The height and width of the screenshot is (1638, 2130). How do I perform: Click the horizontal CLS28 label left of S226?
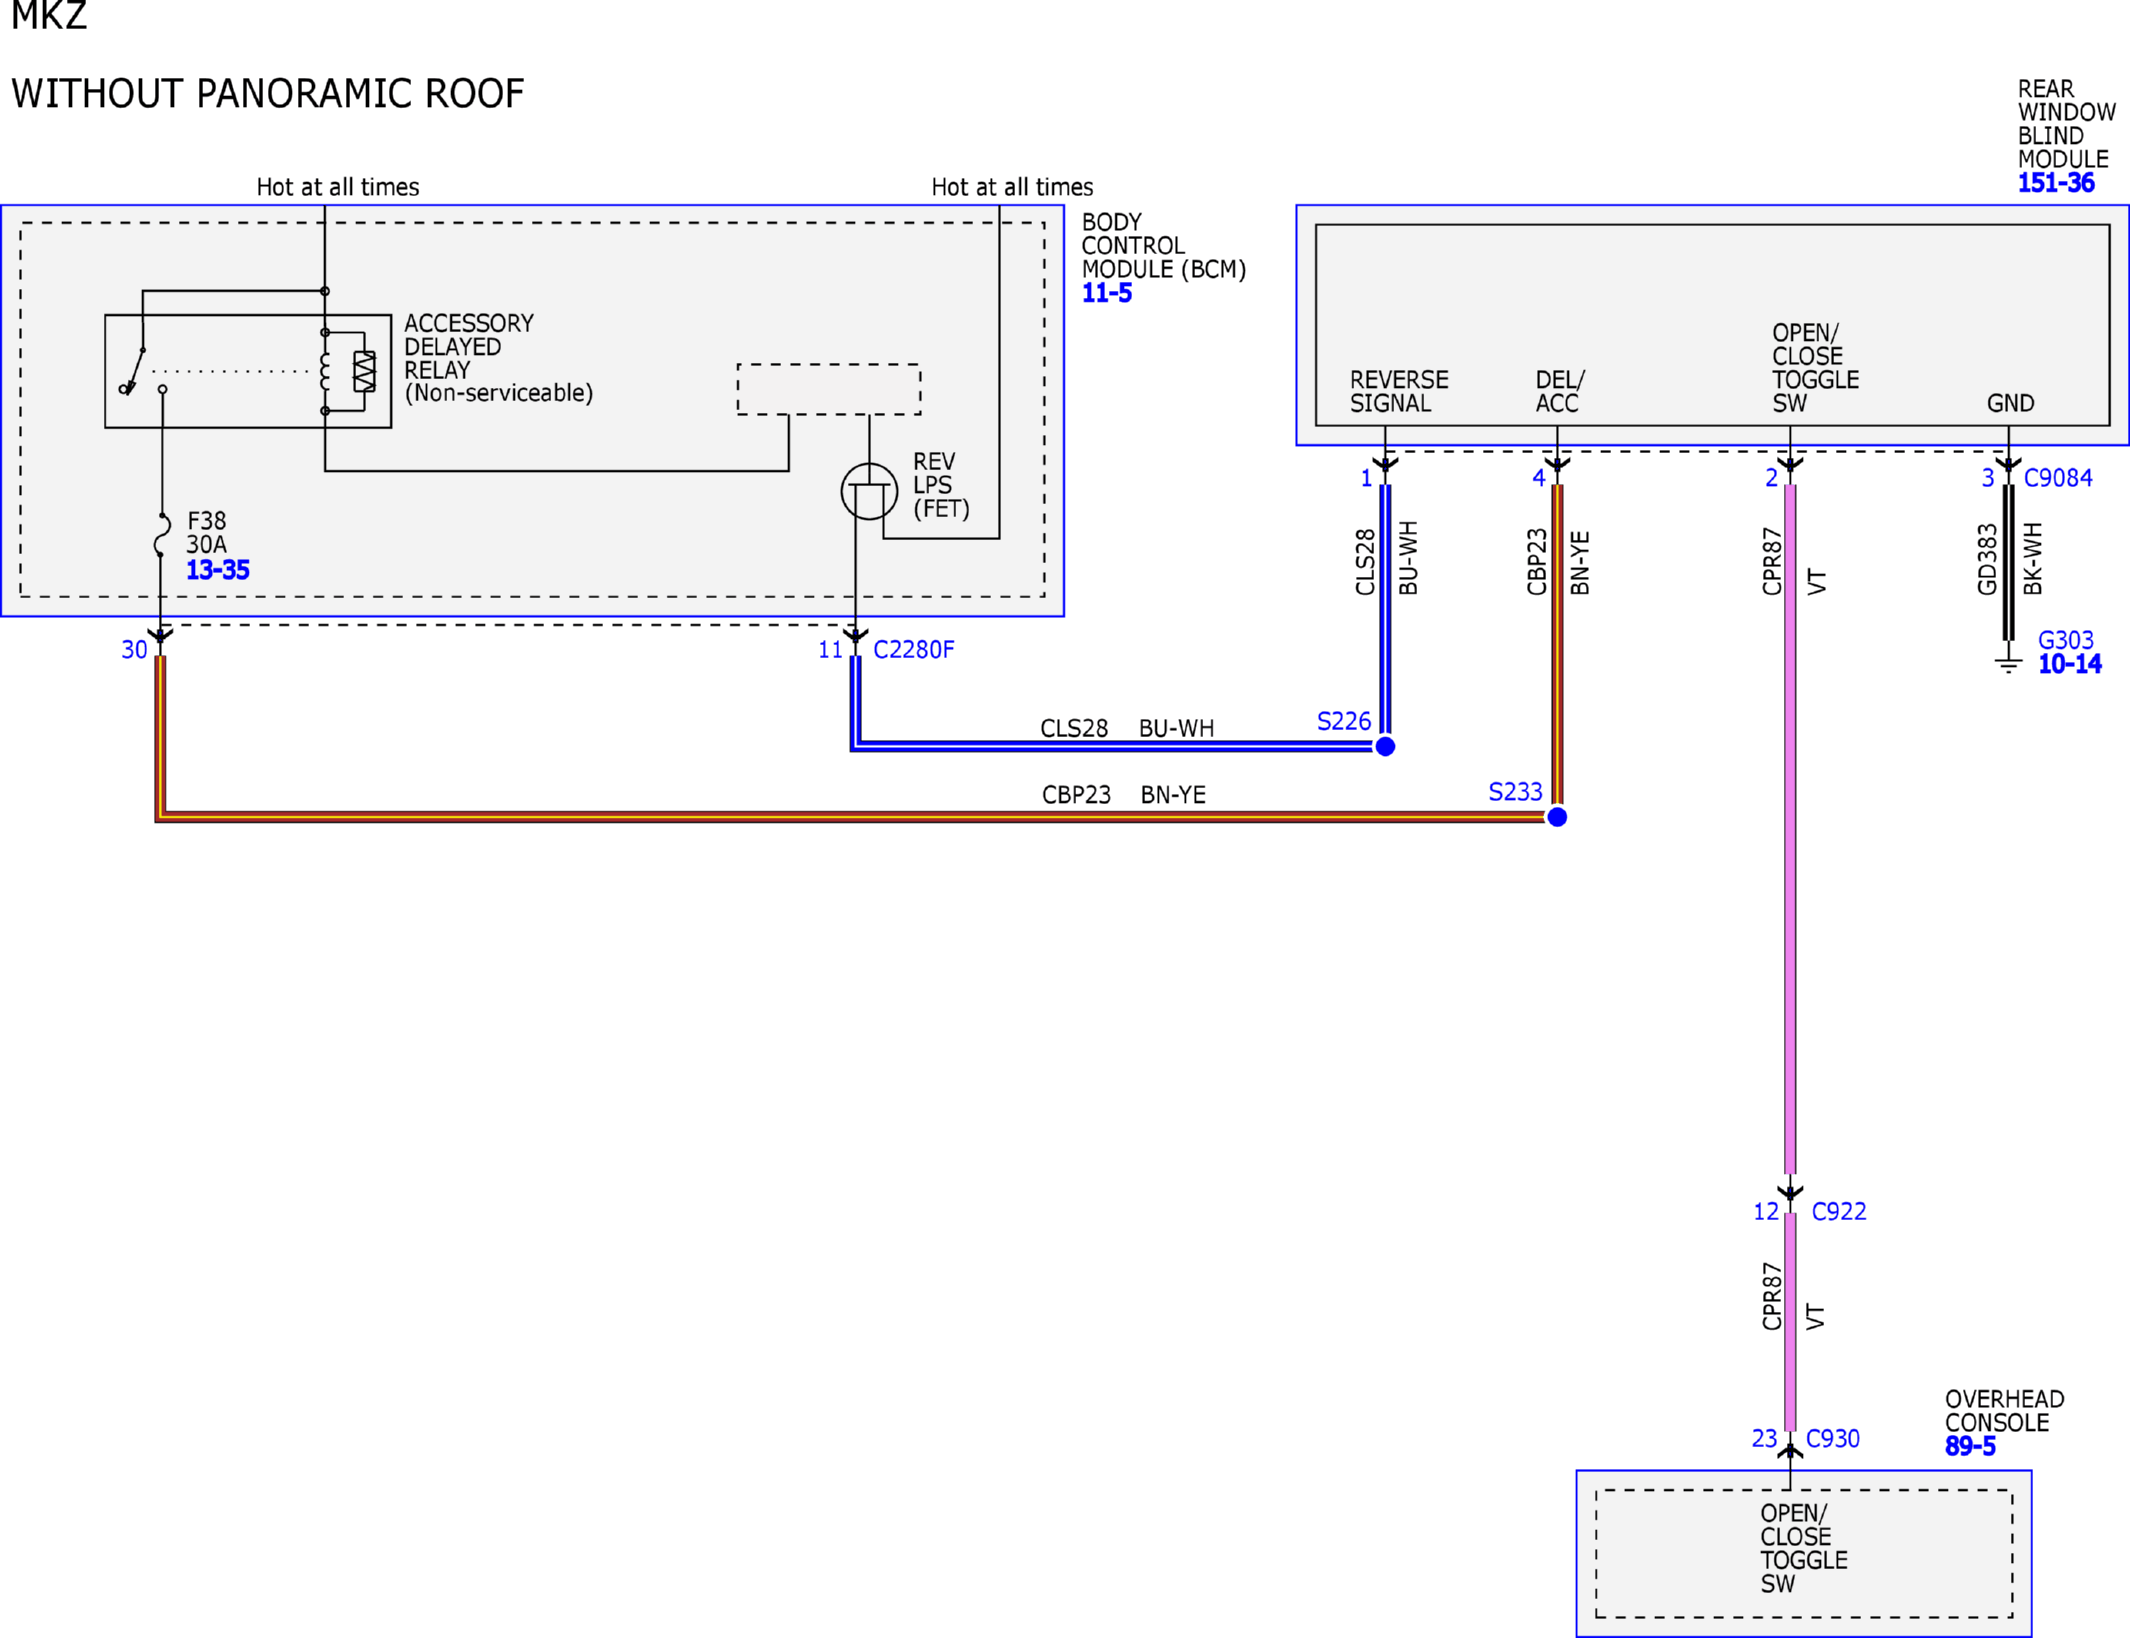(x=1074, y=728)
